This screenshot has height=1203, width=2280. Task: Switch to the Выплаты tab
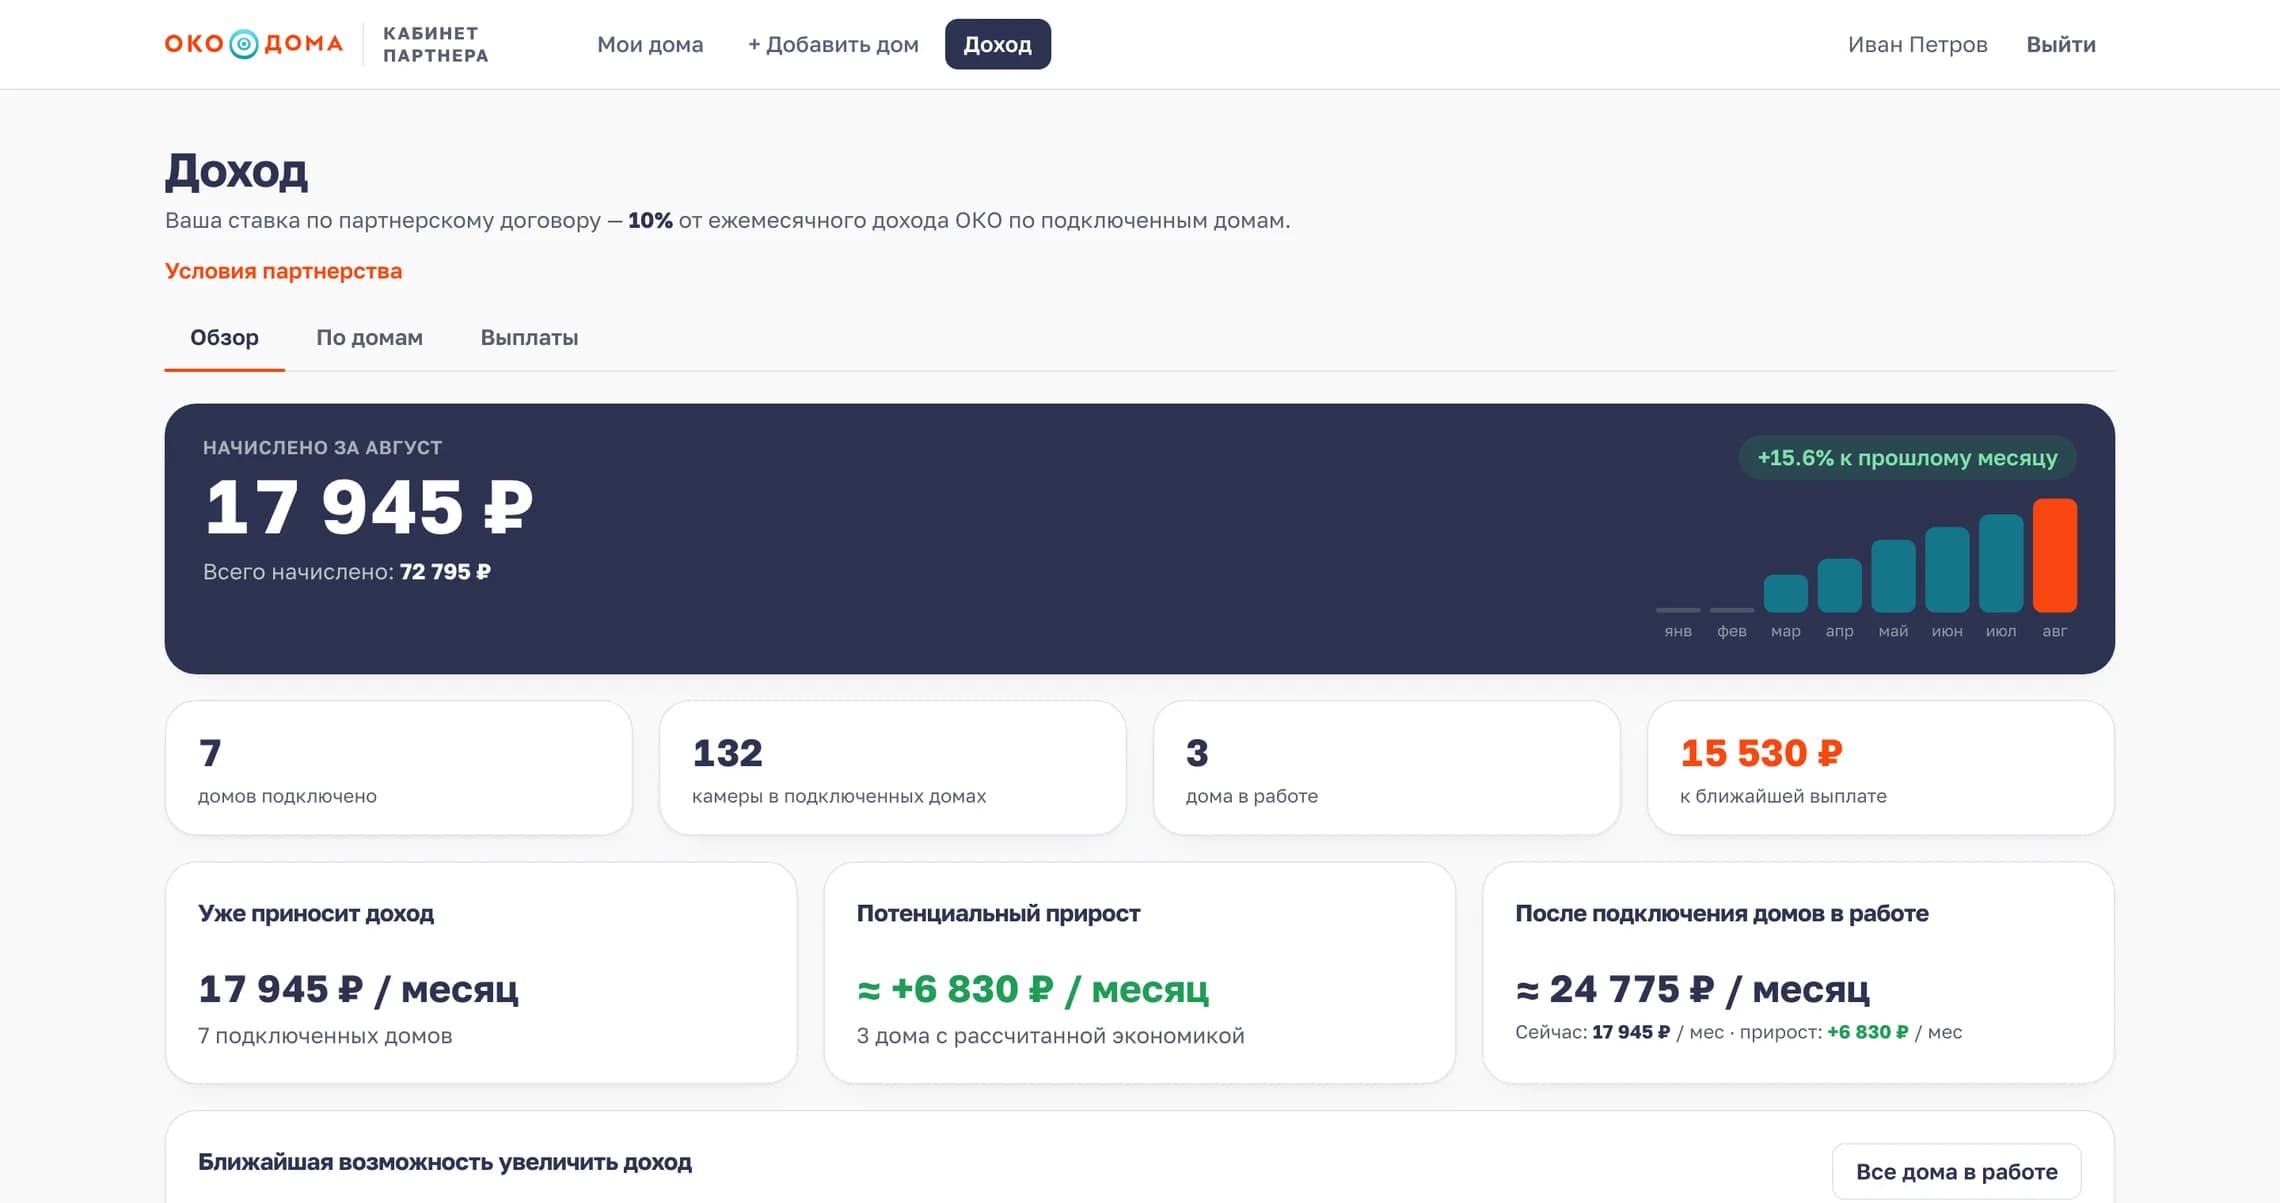[x=529, y=338]
